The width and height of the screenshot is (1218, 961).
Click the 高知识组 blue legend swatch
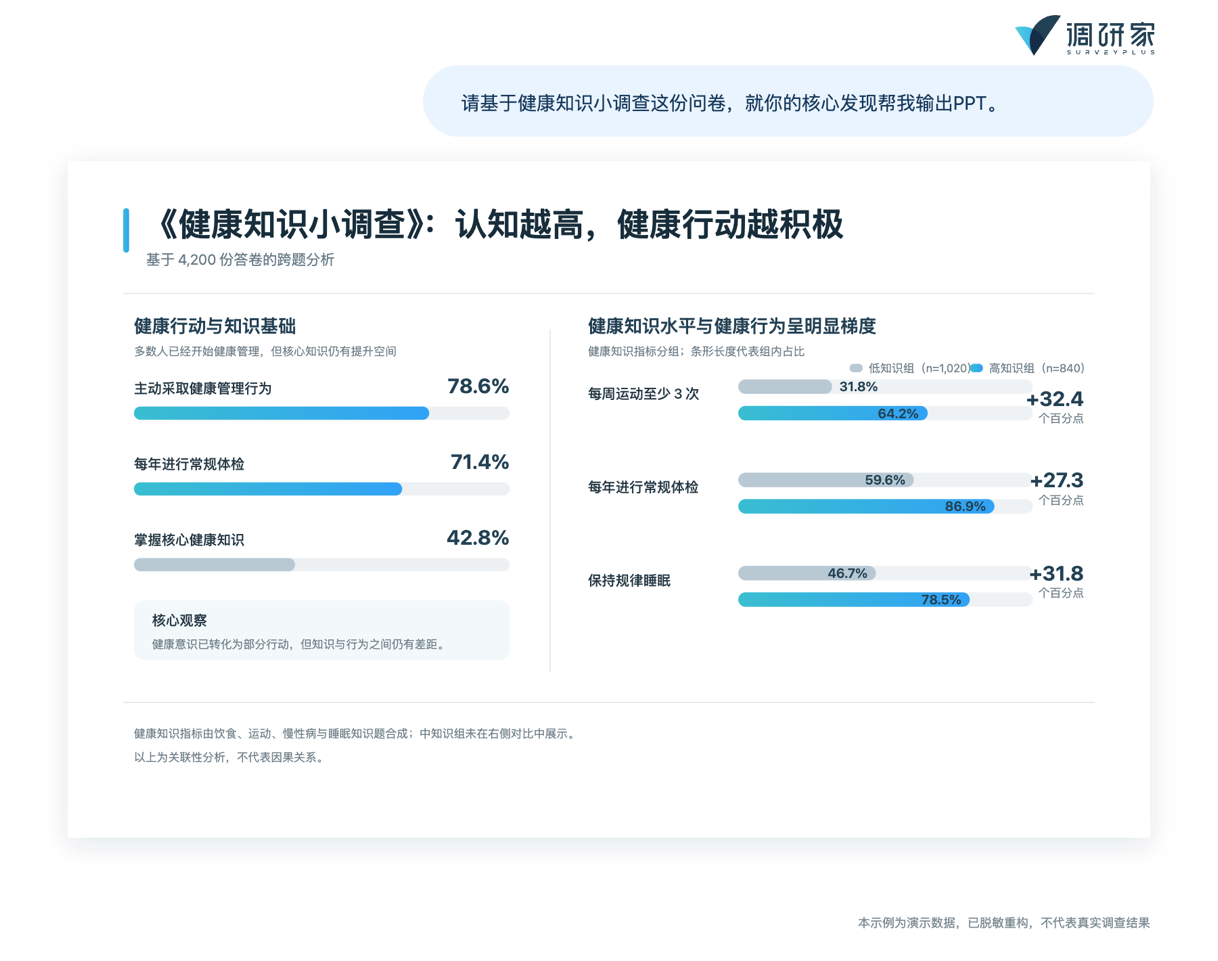[977, 368]
